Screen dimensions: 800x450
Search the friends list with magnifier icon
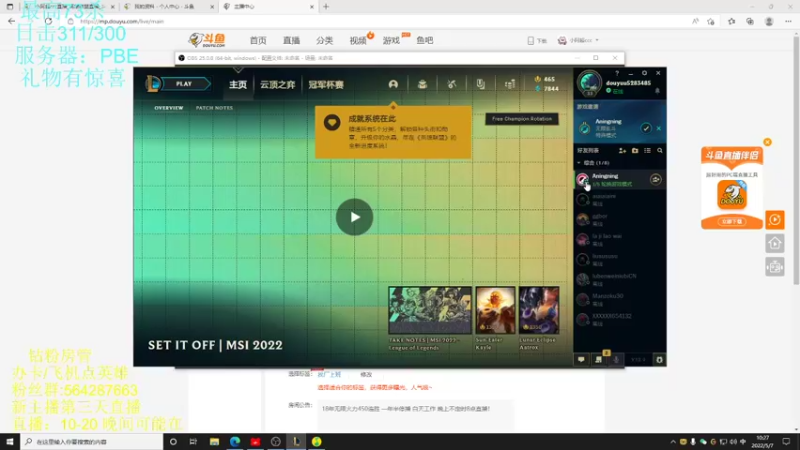click(x=660, y=151)
